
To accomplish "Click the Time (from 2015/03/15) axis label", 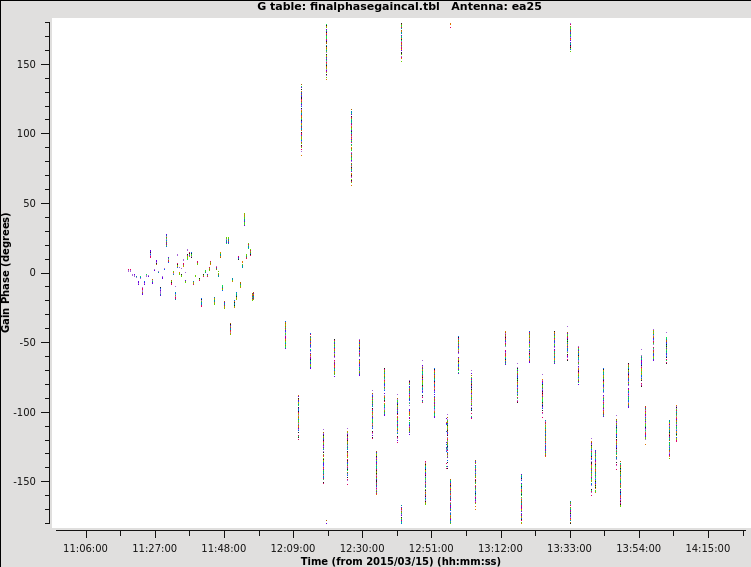I will (x=401, y=561).
